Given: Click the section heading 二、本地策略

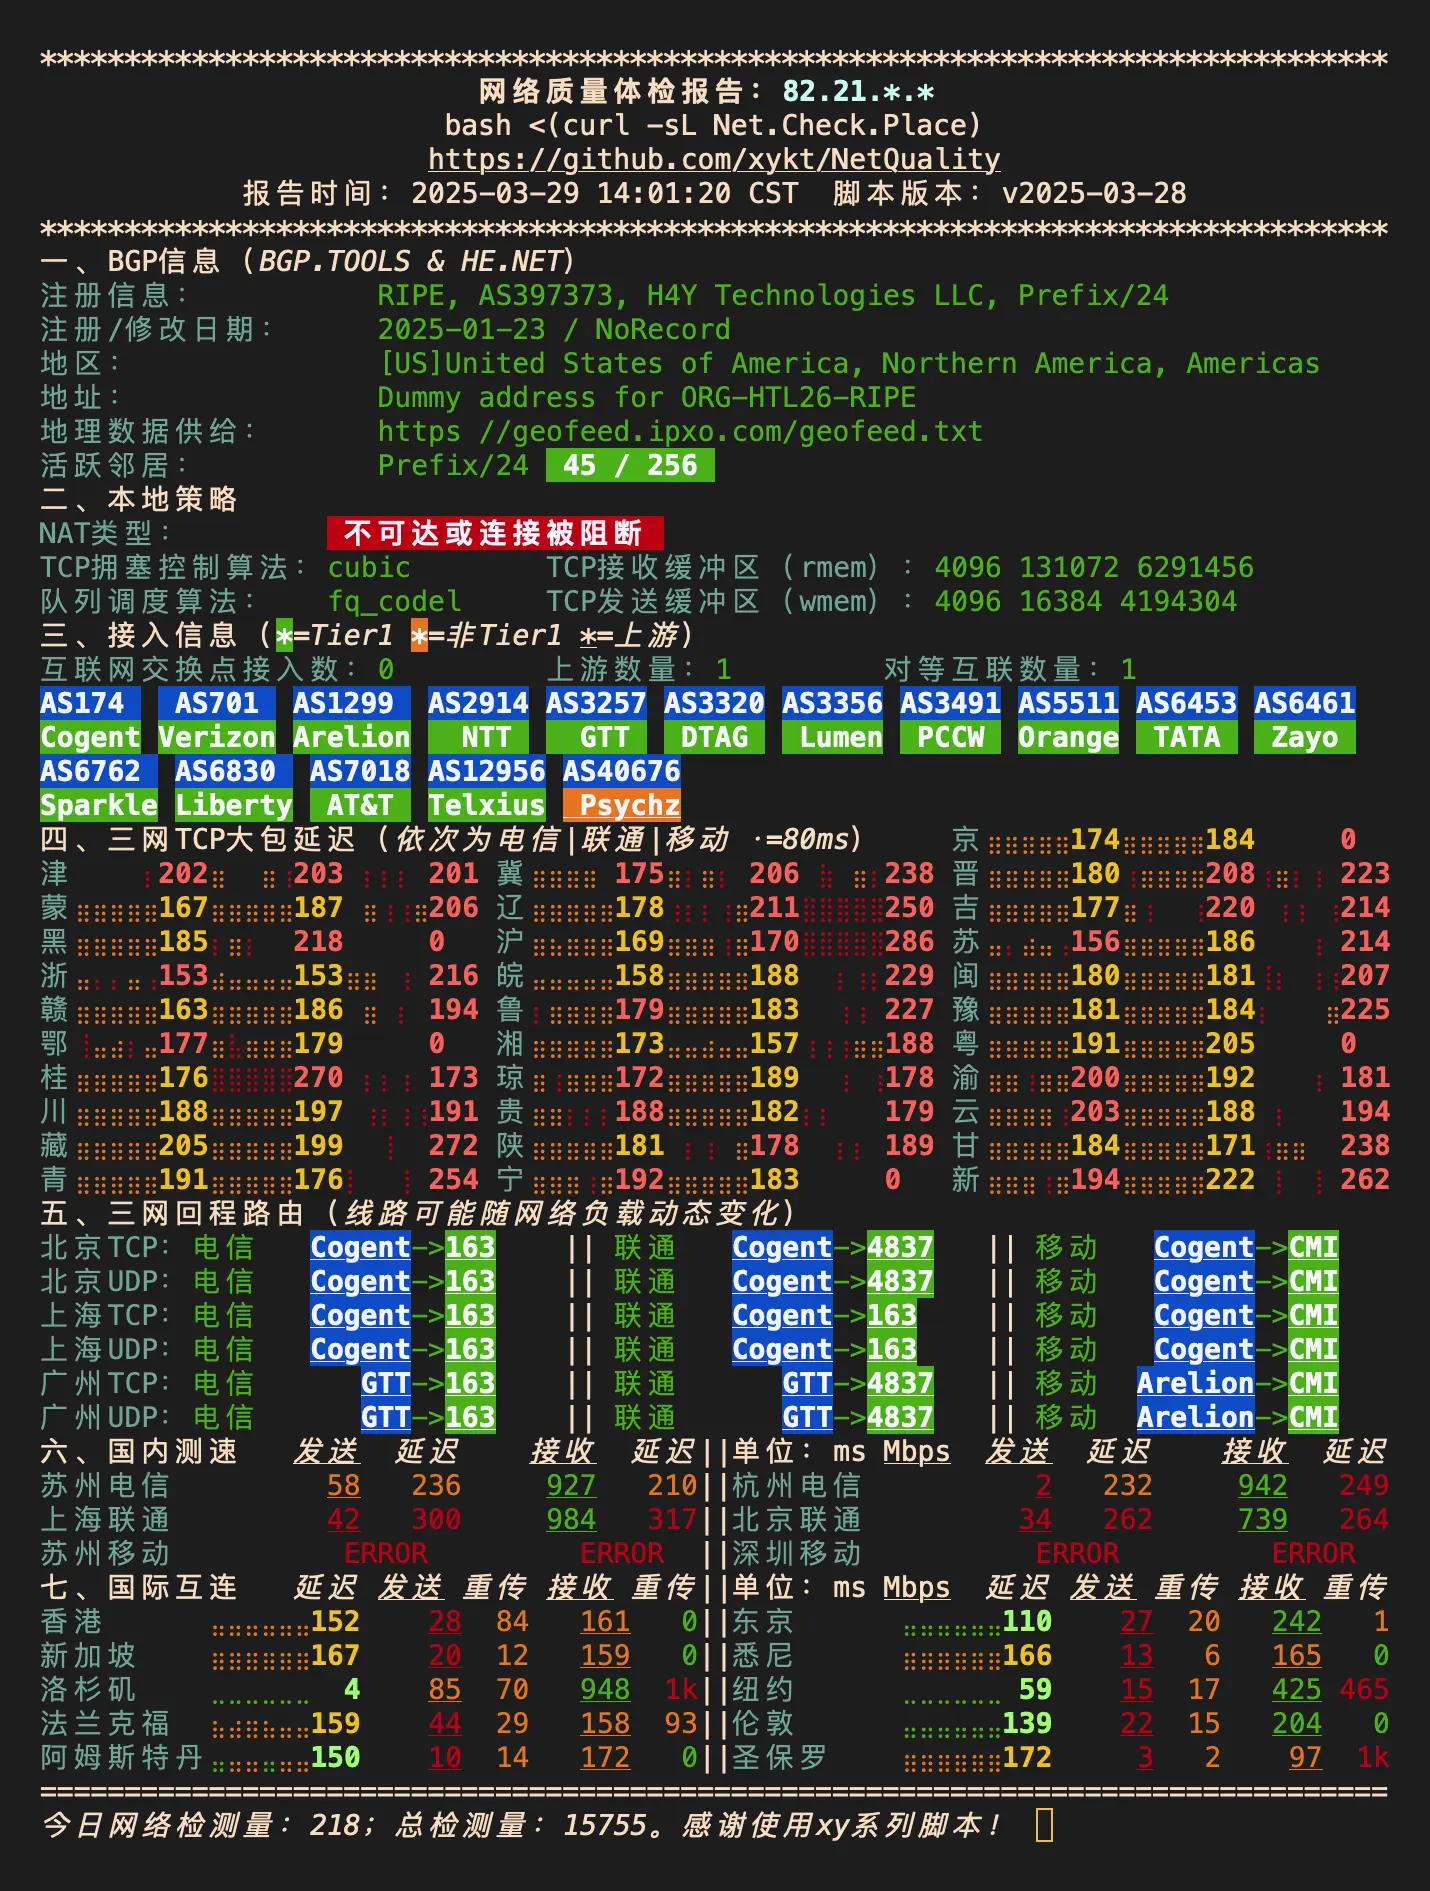Looking at the screenshot, I should click(x=139, y=499).
